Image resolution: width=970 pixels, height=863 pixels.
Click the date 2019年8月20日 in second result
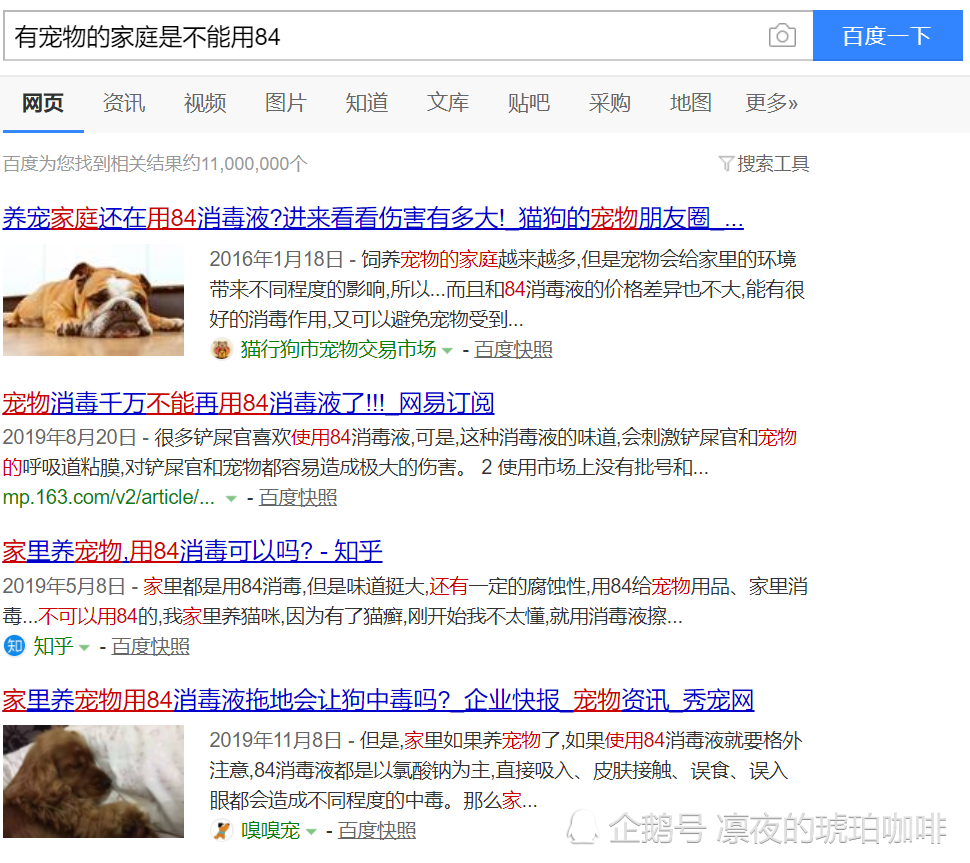click(69, 437)
